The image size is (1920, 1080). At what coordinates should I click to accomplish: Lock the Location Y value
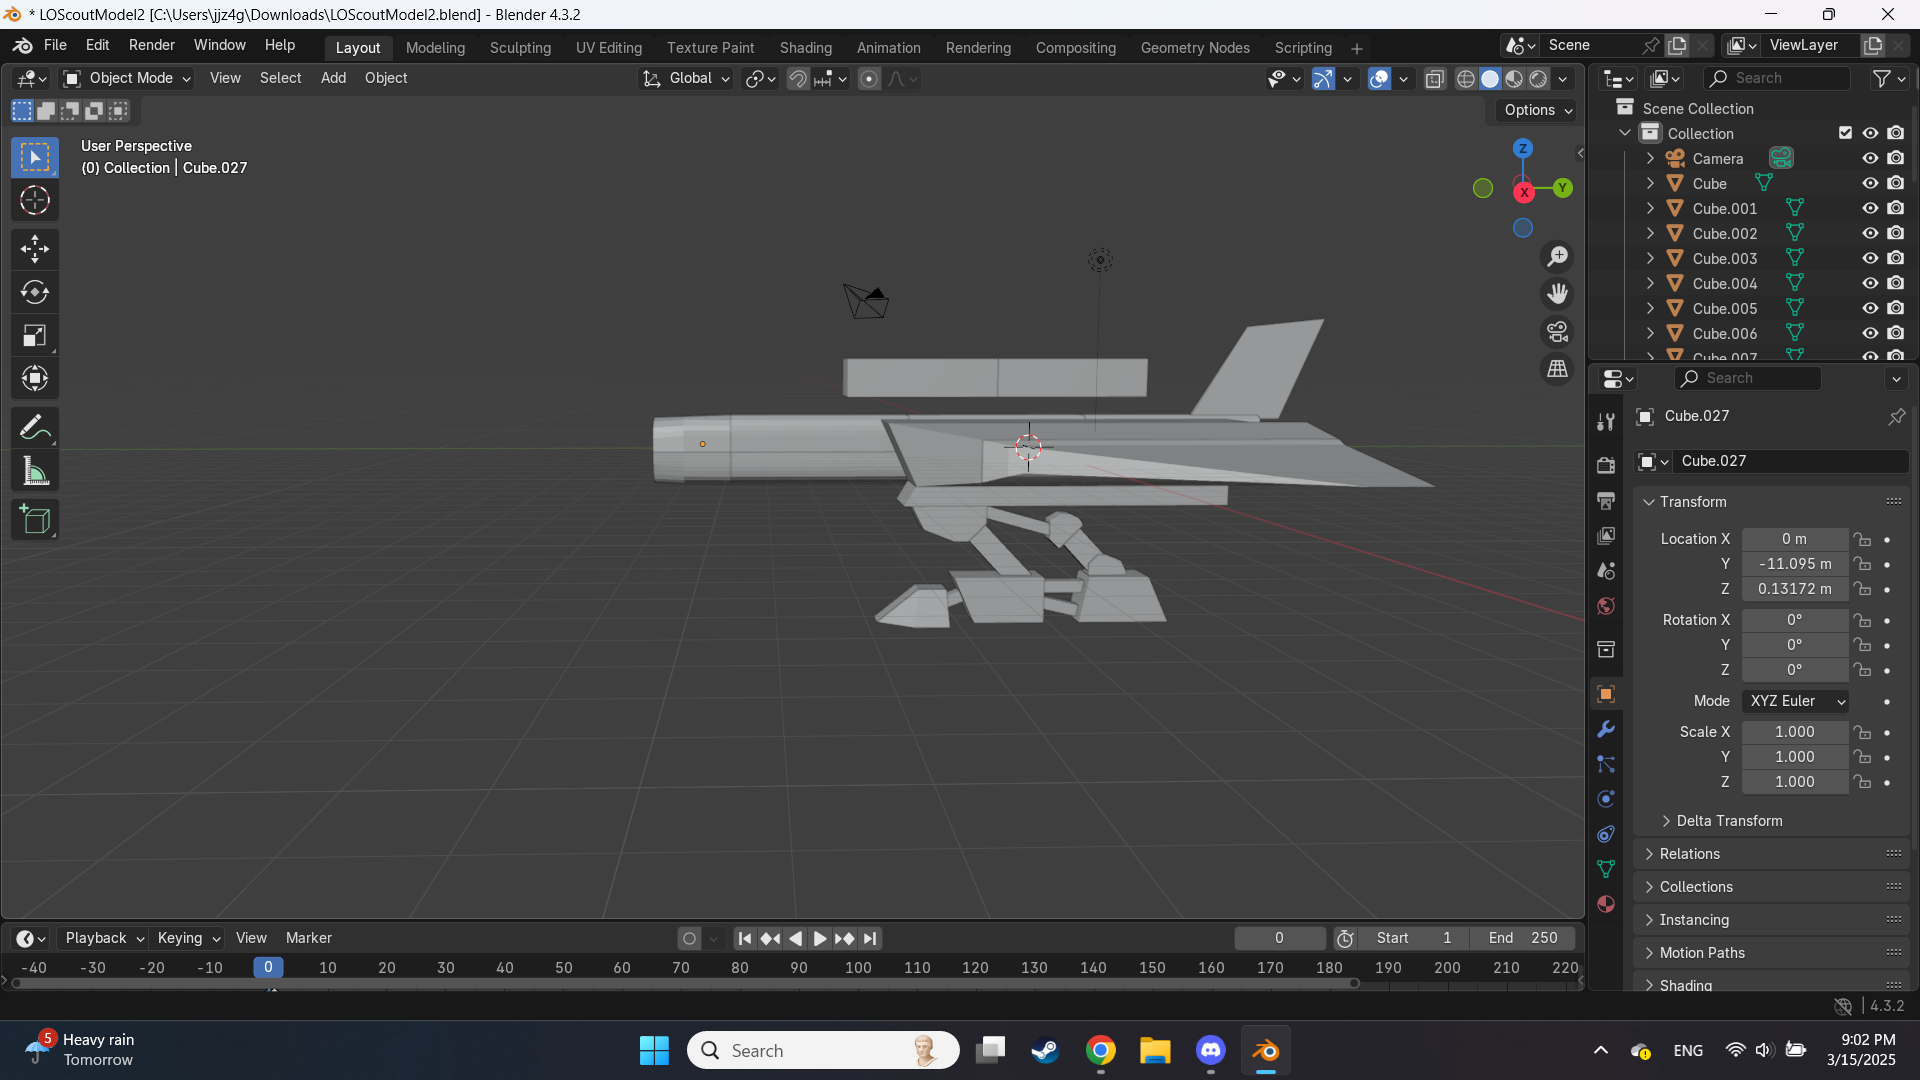pos(1864,564)
